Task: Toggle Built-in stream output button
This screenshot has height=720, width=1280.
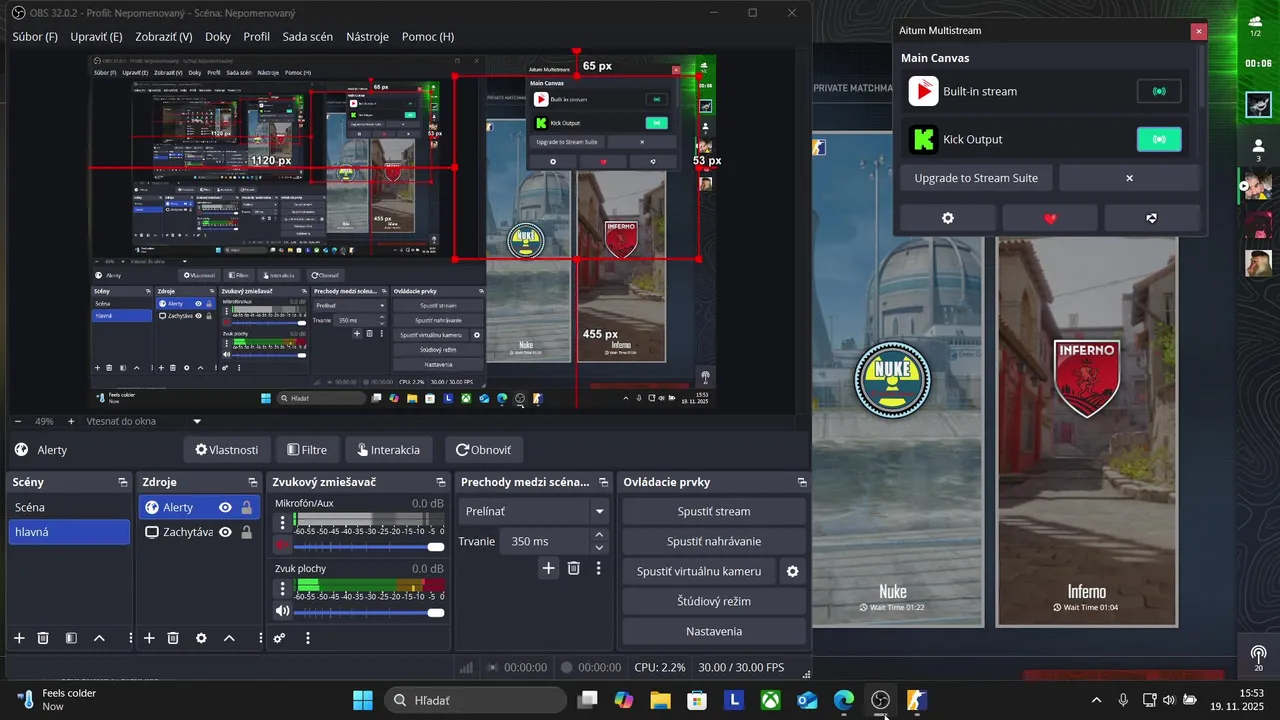Action: coord(1159,91)
